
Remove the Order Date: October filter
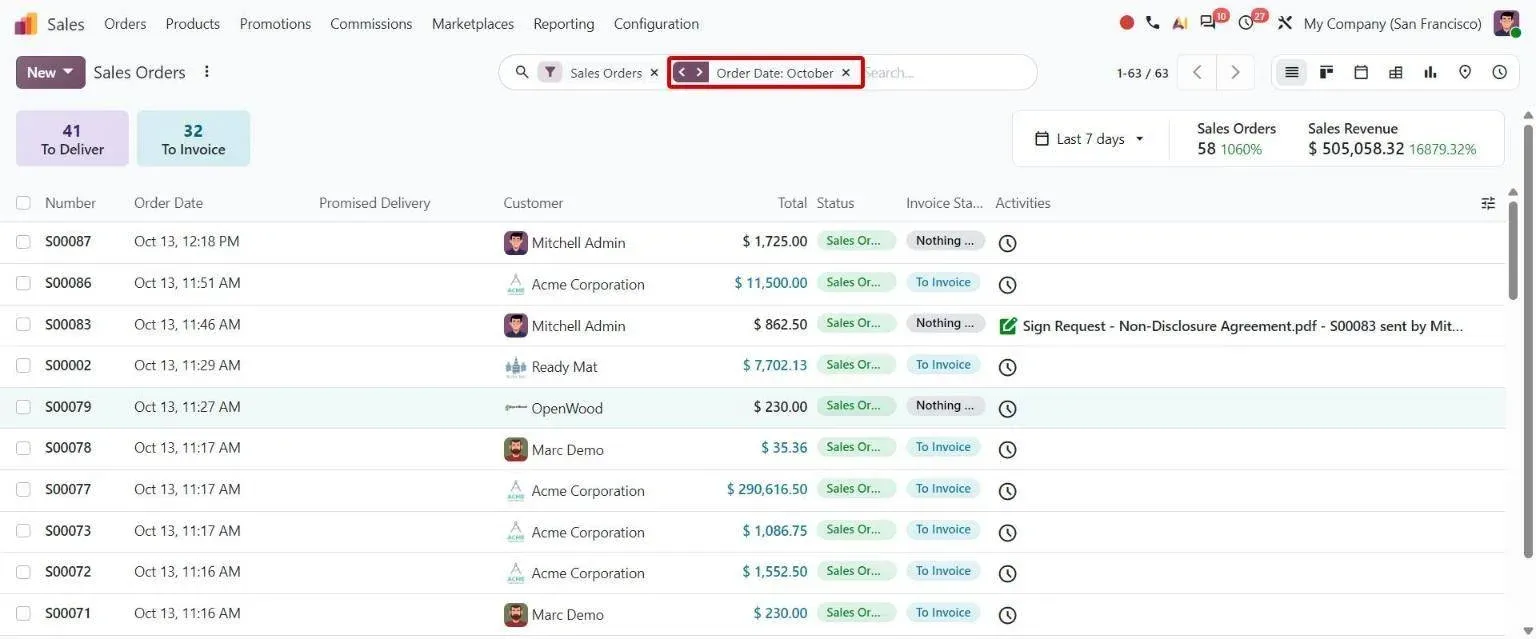click(846, 72)
